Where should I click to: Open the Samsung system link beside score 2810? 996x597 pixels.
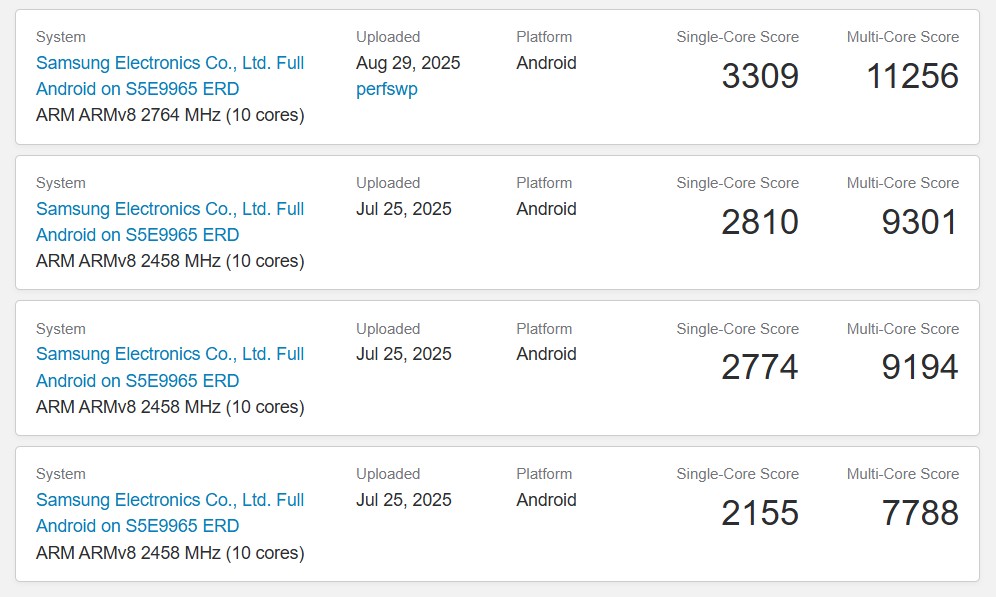click(x=170, y=222)
